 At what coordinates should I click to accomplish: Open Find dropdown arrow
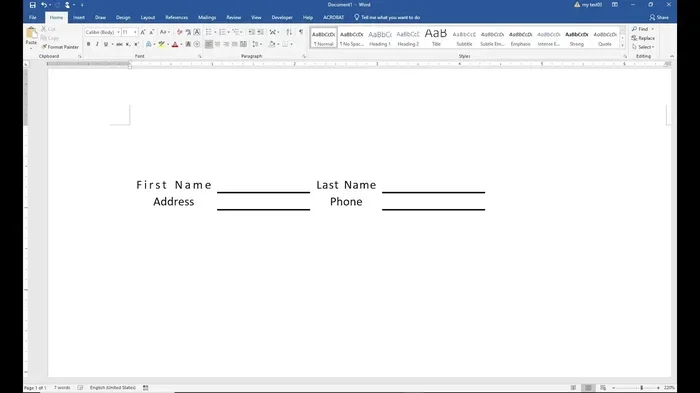pyautogui.click(x=653, y=29)
